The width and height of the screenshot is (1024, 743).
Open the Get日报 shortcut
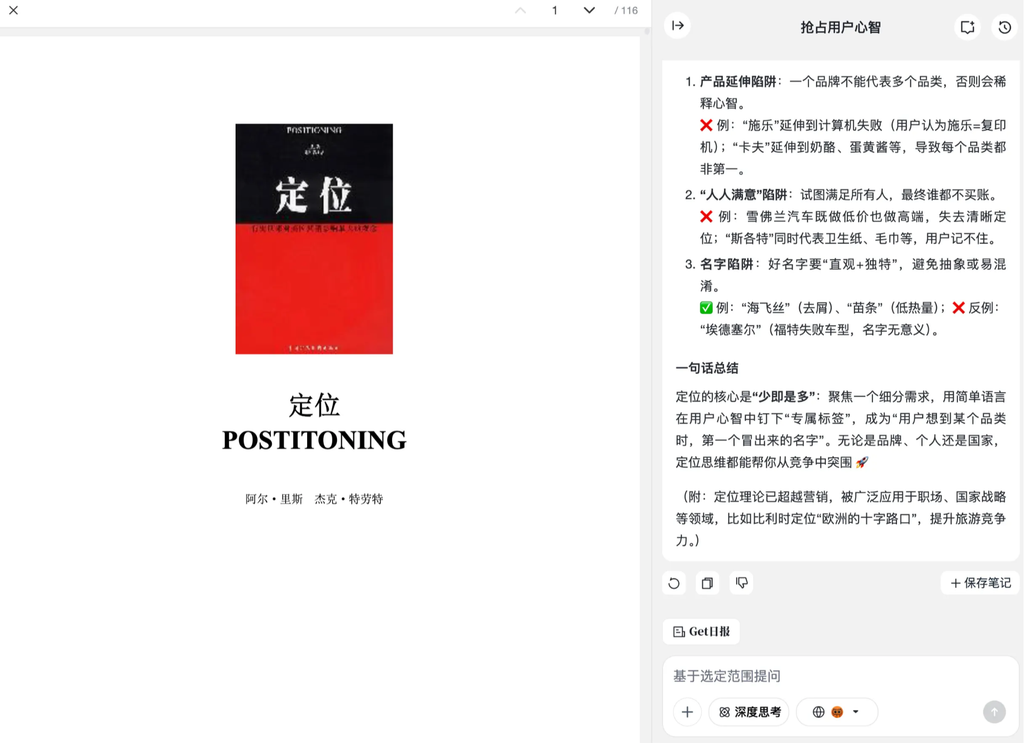[x=701, y=631]
